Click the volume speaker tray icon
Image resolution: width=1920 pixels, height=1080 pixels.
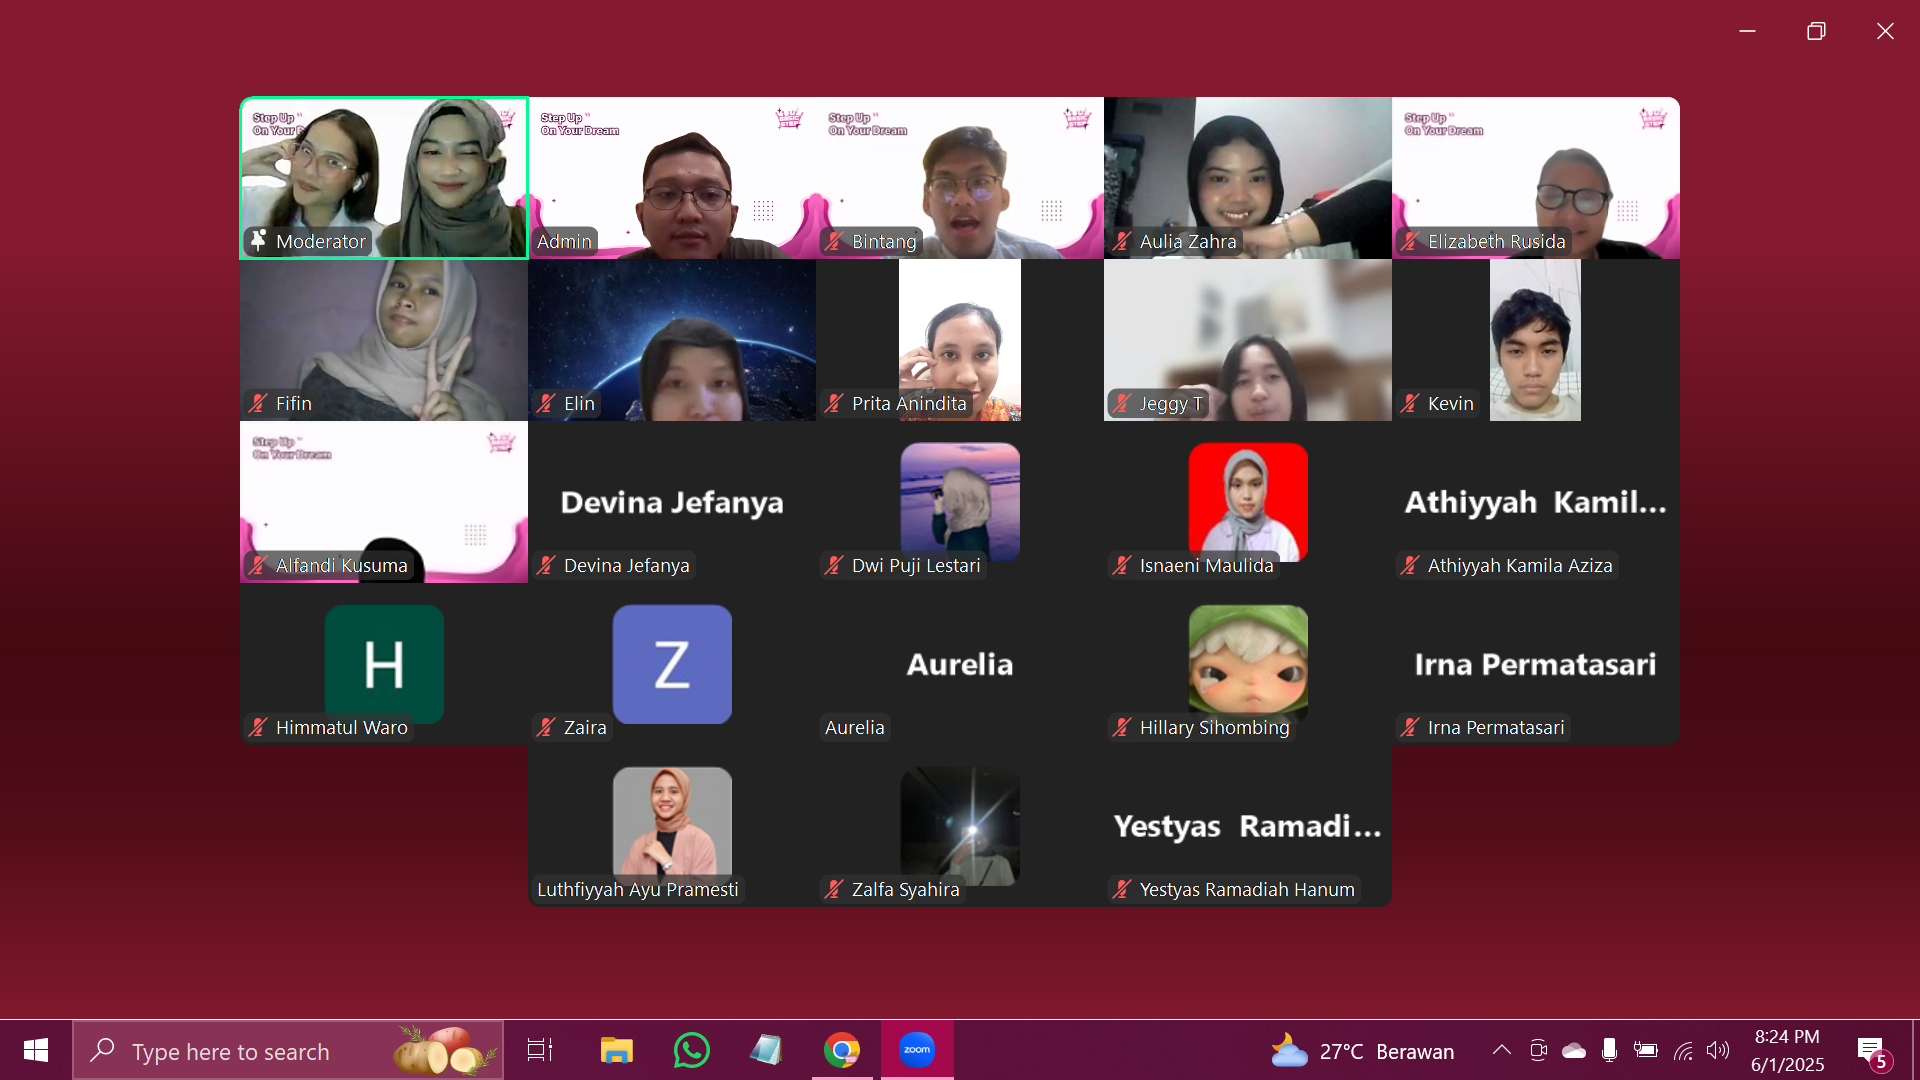pyautogui.click(x=1718, y=1050)
